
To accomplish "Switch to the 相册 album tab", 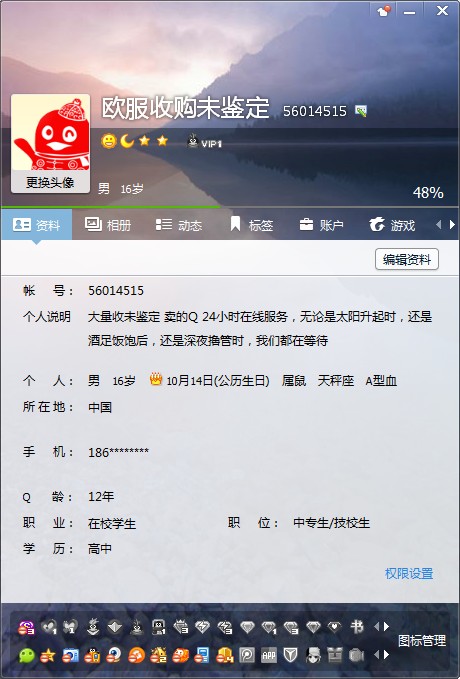I will (108, 225).
